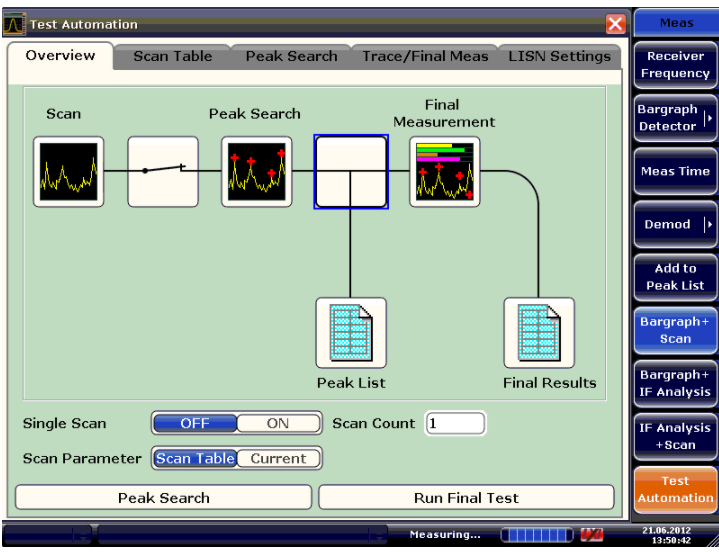Click the date and time display
This screenshot has width=719, height=552.
666,535
